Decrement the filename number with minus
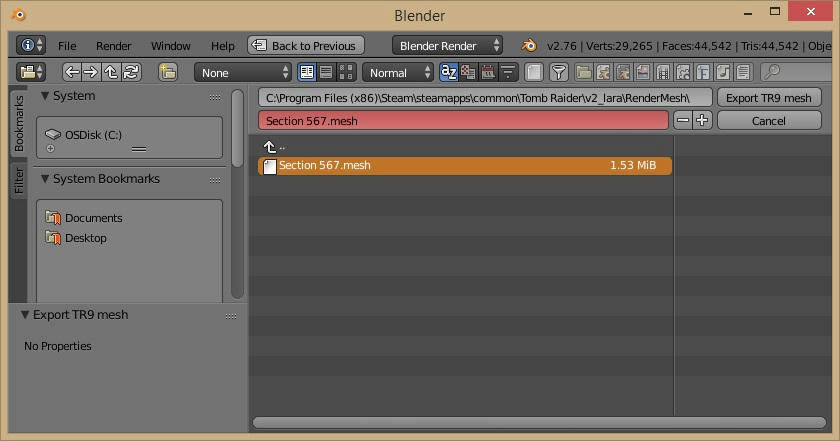This screenshot has height=441, width=840. pos(682,121)
